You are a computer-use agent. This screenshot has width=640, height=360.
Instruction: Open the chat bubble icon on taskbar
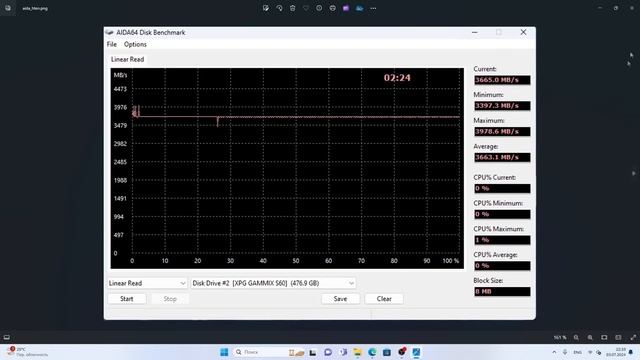(x=328, y=352)
